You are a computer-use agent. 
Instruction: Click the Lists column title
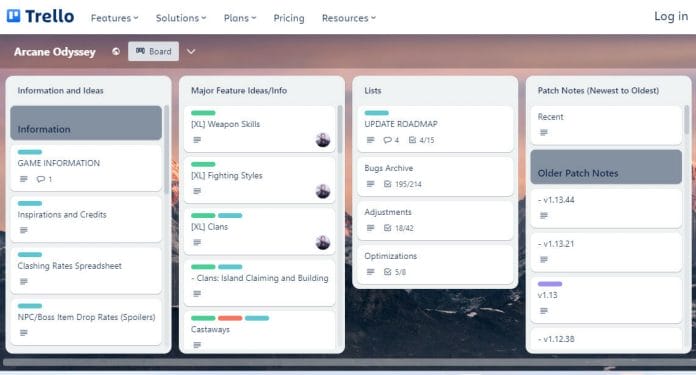[x=373, y=91]
